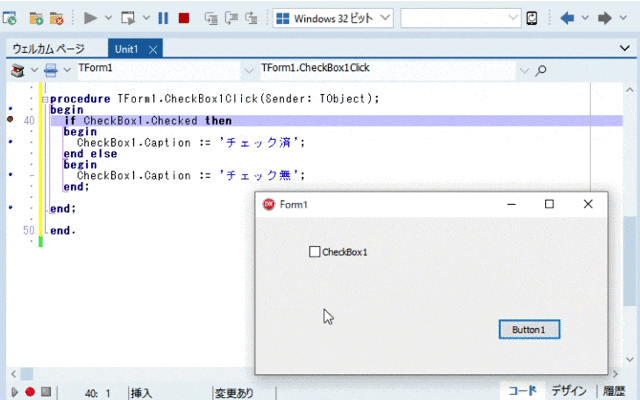640x400 pixels.
Task: Toggle the breakpoint on line 40
Action: (x=10, y=119)
